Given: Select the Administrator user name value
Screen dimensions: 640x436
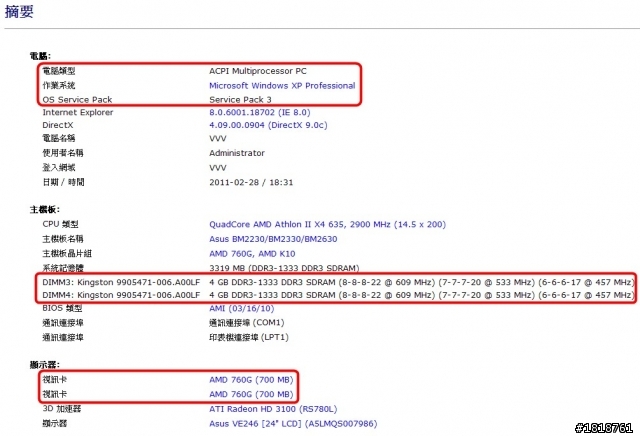Looking at the screenshot, I should point(237,153).
